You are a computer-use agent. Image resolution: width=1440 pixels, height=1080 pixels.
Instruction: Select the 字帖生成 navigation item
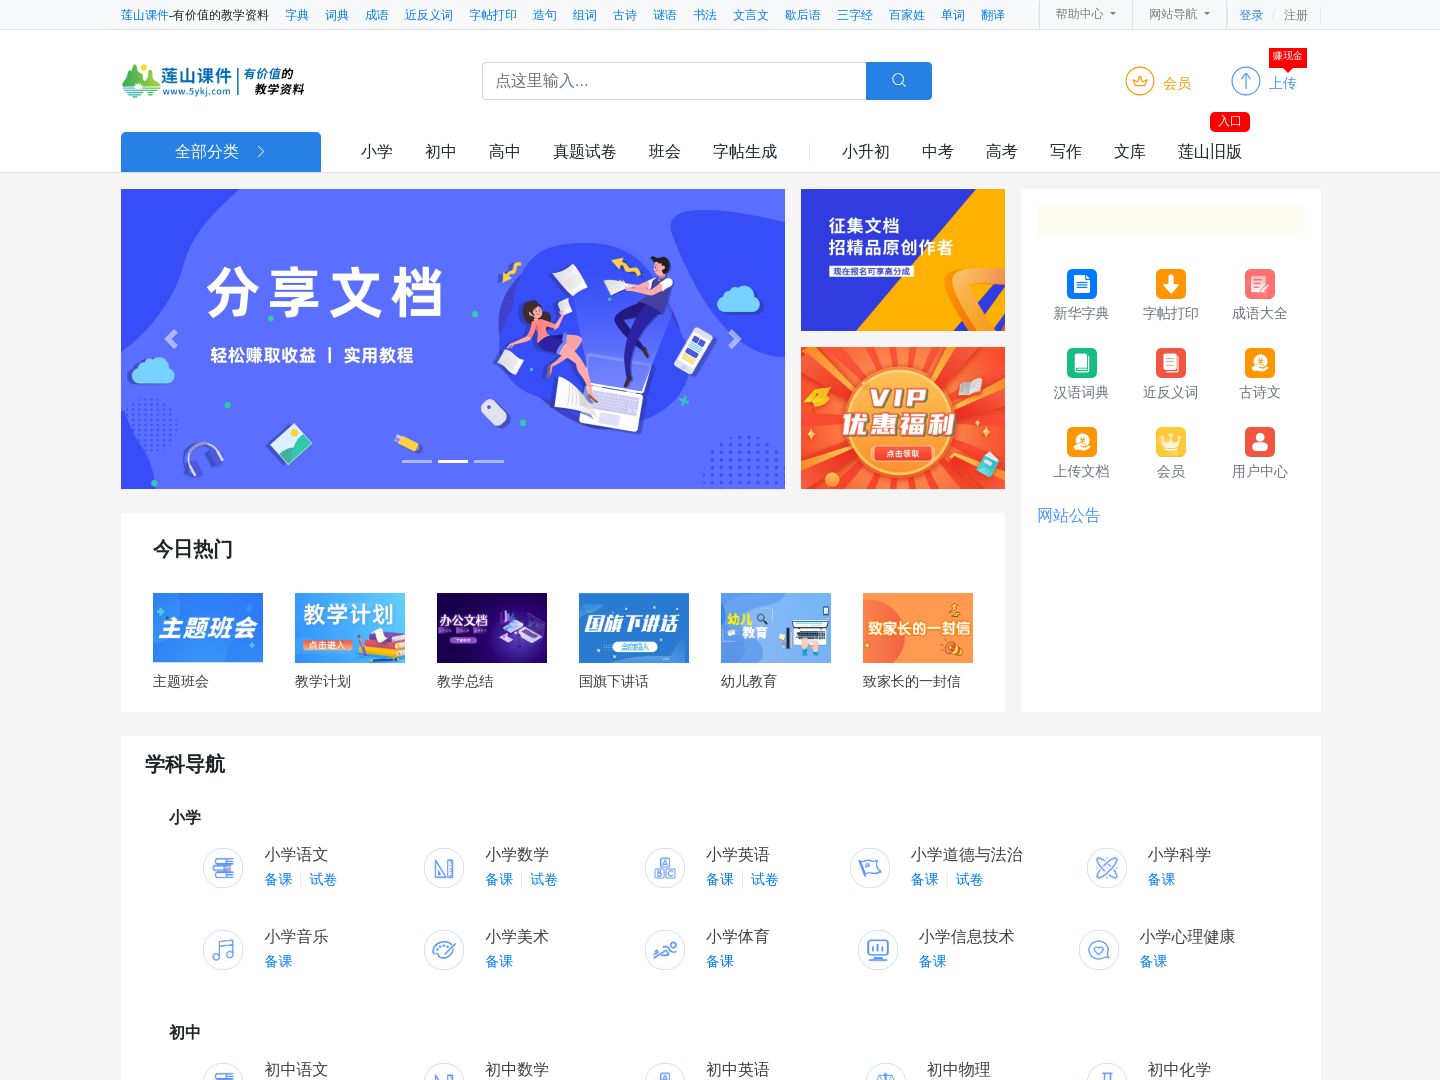(x=745, y=152)
